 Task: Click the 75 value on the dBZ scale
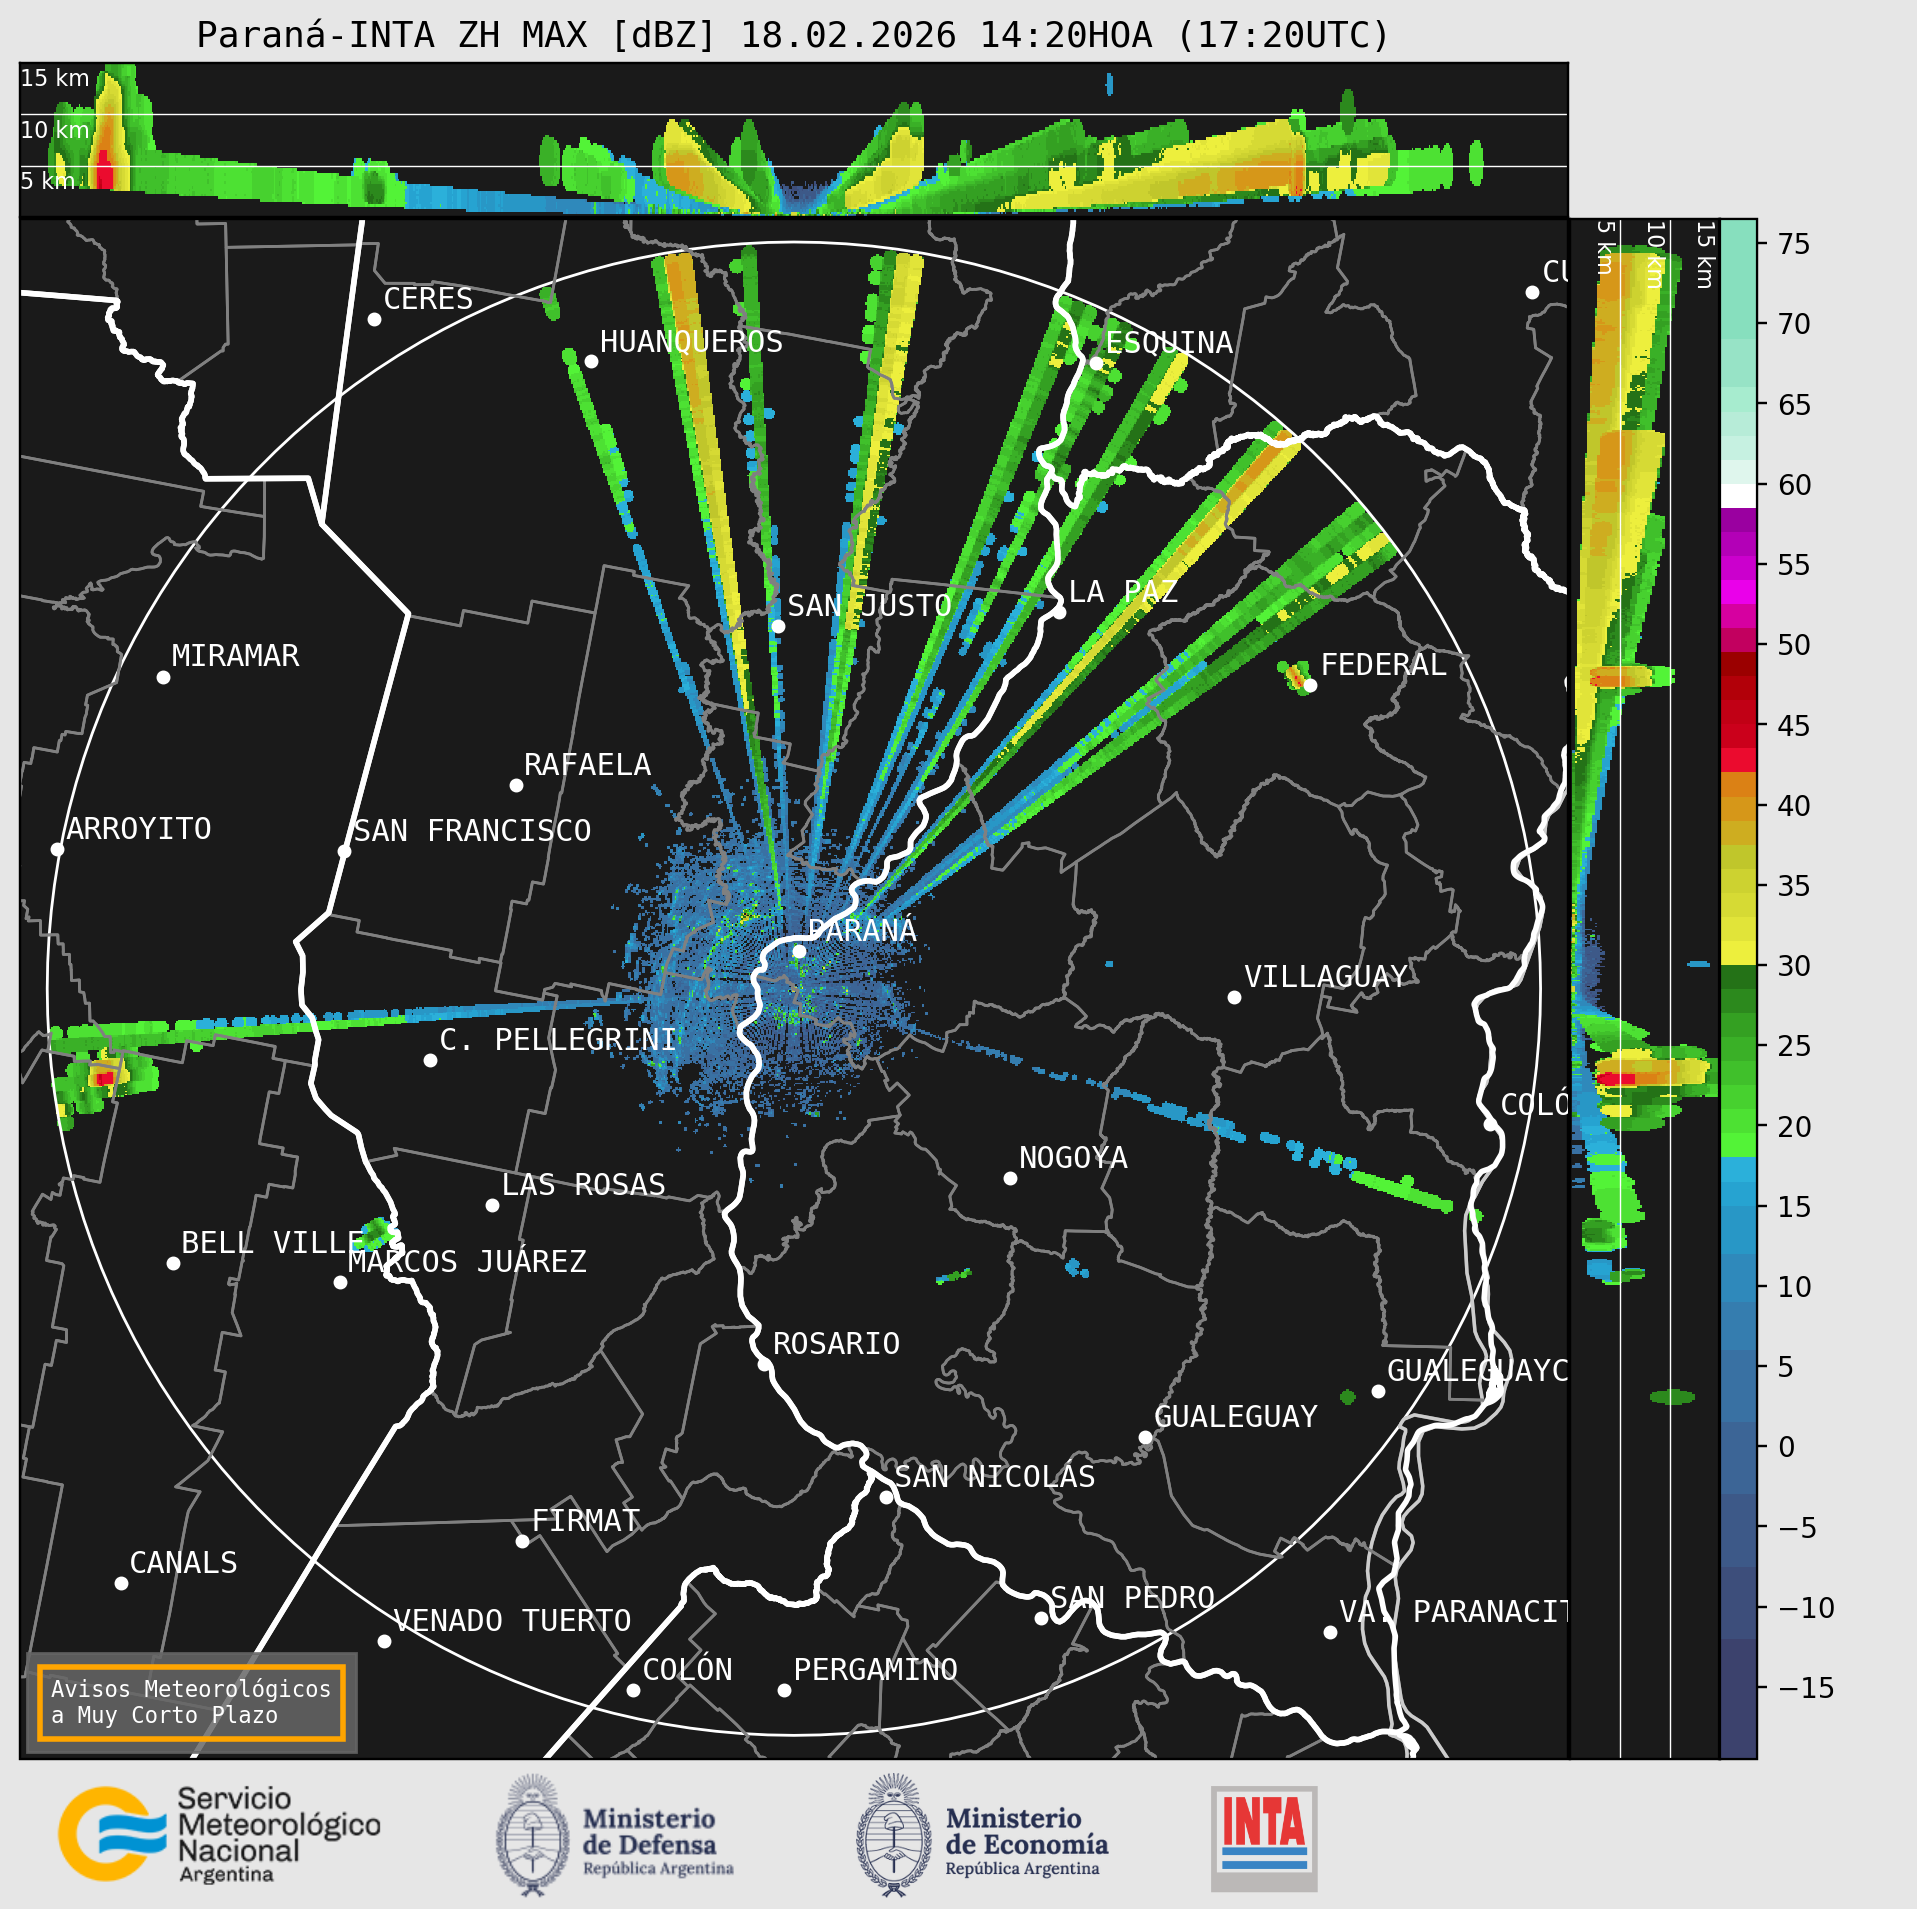(1794, 243)
